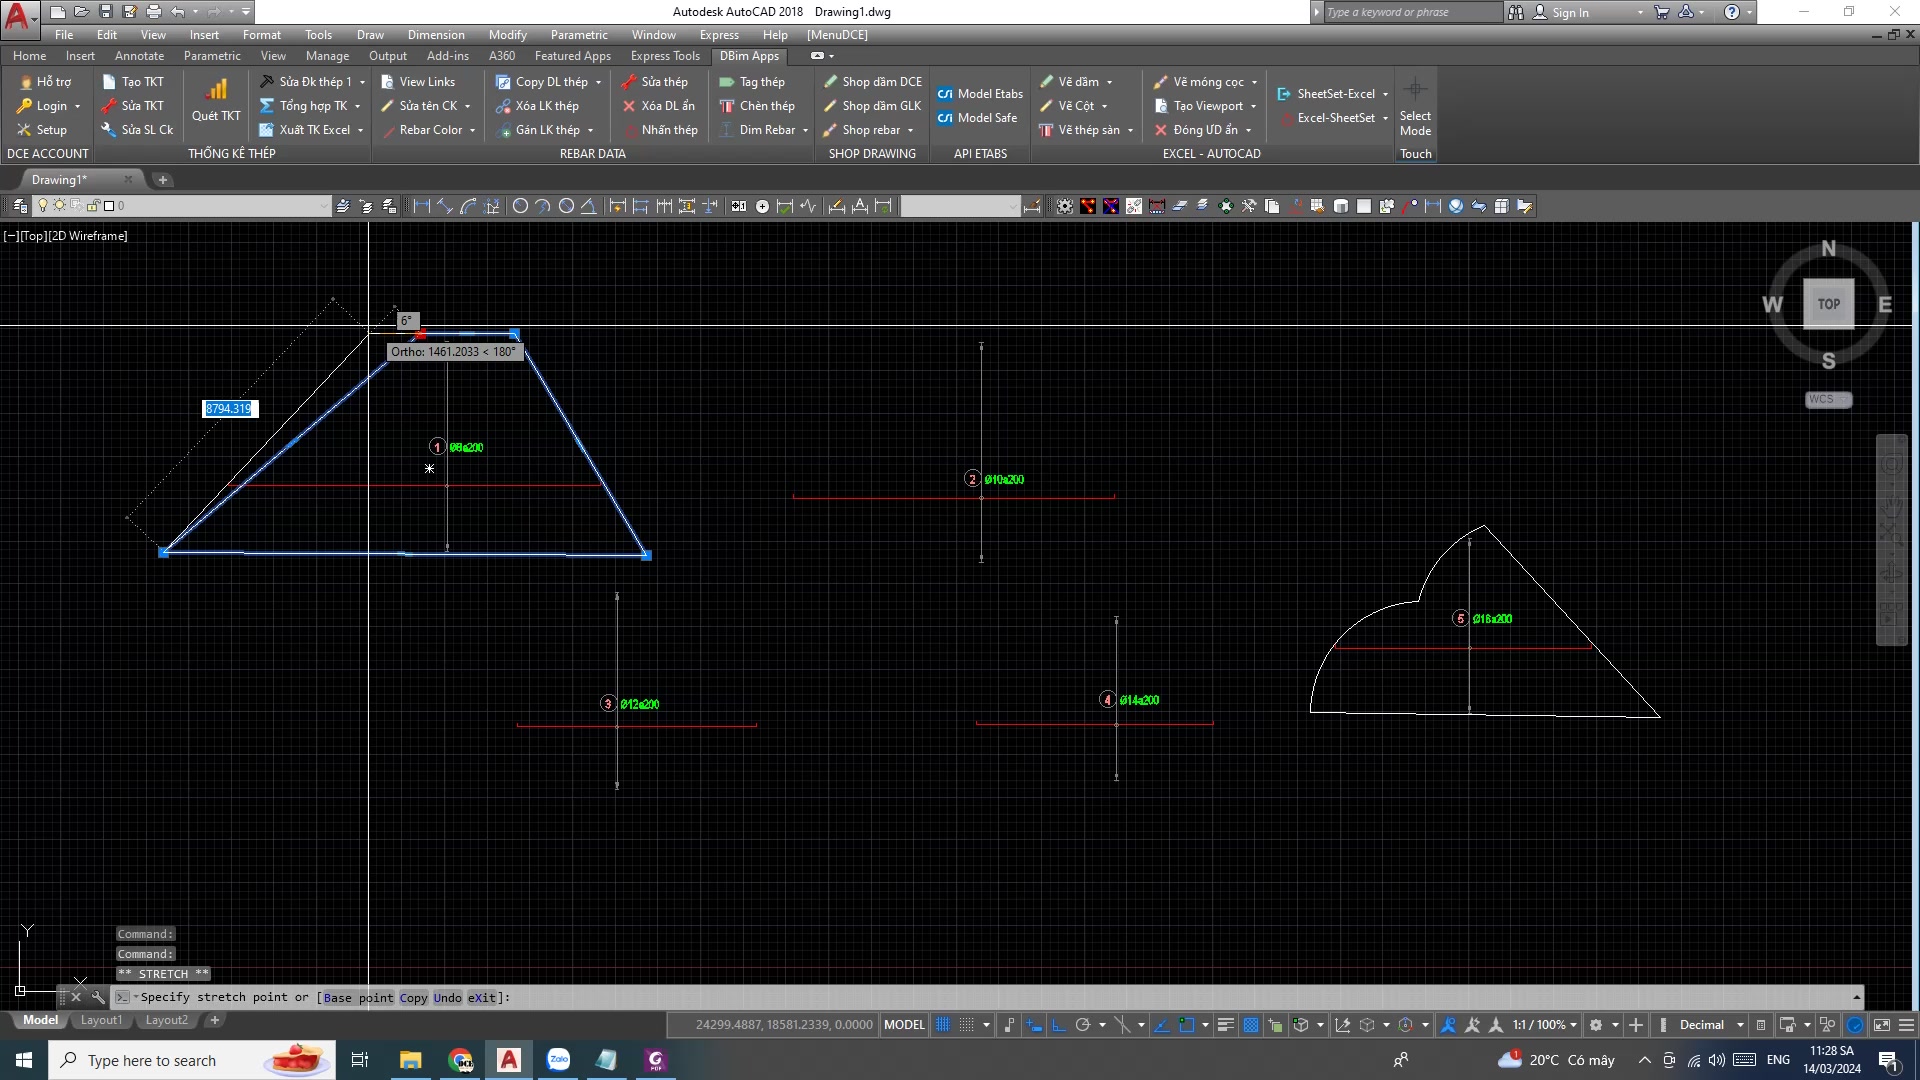Select the Angular dimension tool
The height and width of the screenshot is (1080, 1920).
pos(589,206)
